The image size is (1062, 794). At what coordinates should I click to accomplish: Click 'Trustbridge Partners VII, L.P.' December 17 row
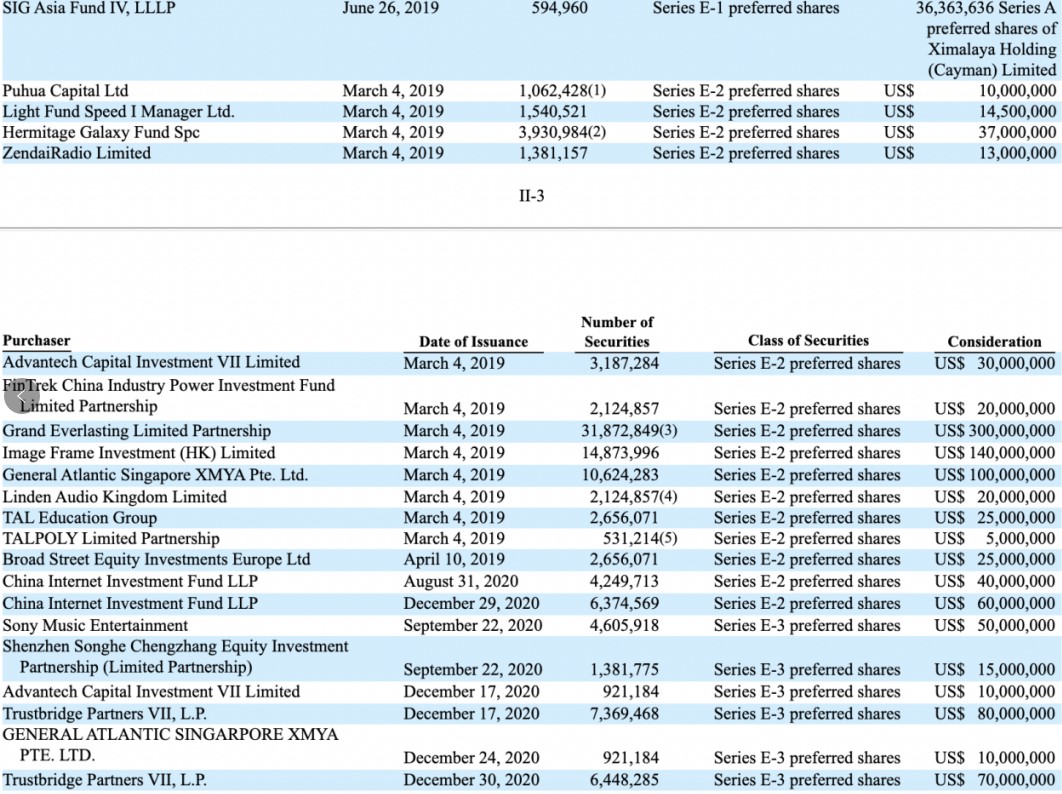pyautogui.click(x=105, y=714)
